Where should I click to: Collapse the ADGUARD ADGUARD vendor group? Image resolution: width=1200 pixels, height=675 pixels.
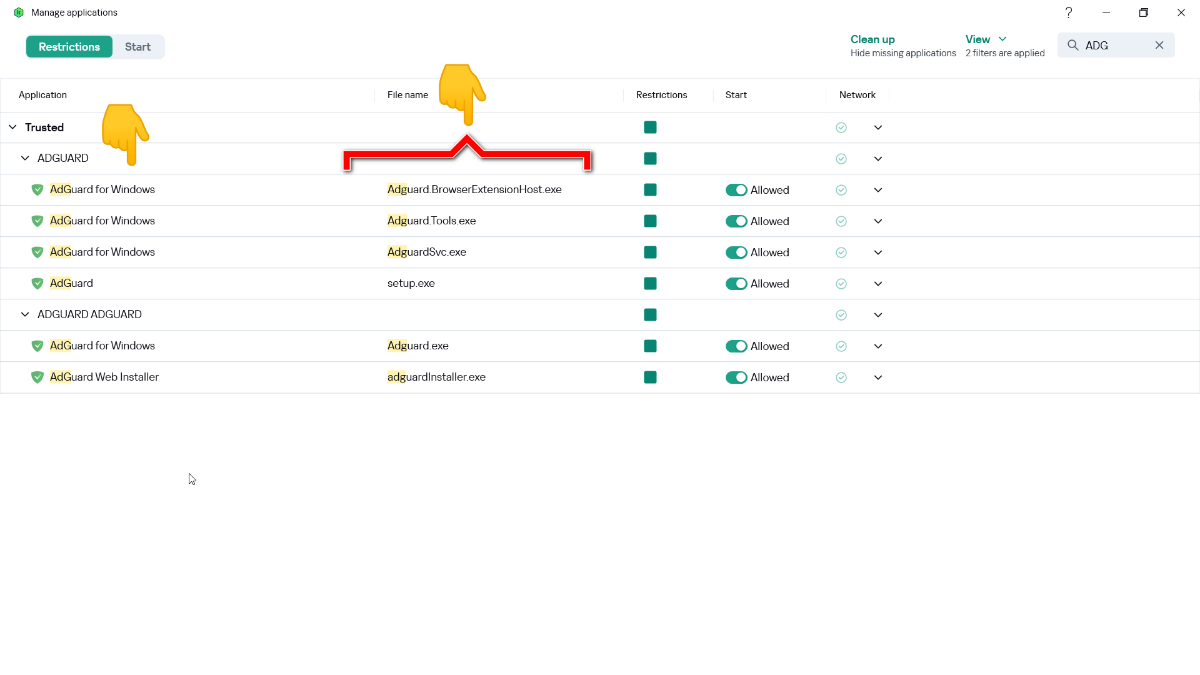tap(25, 314)
